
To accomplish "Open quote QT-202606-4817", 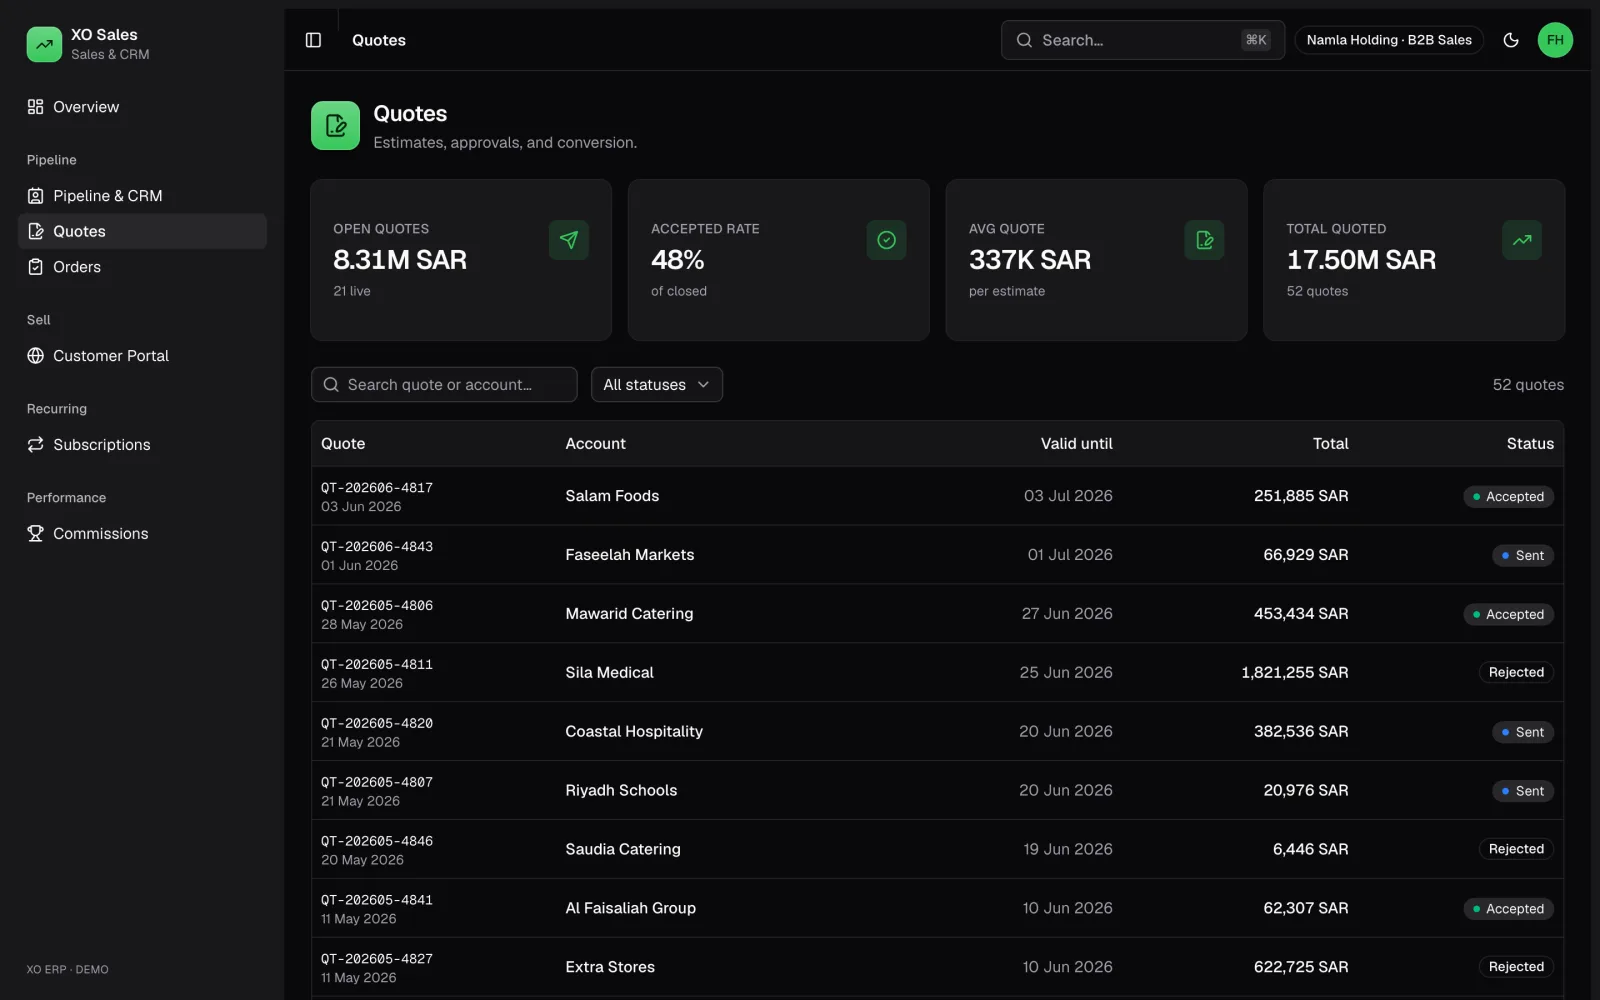I will (x=377, y=488).
